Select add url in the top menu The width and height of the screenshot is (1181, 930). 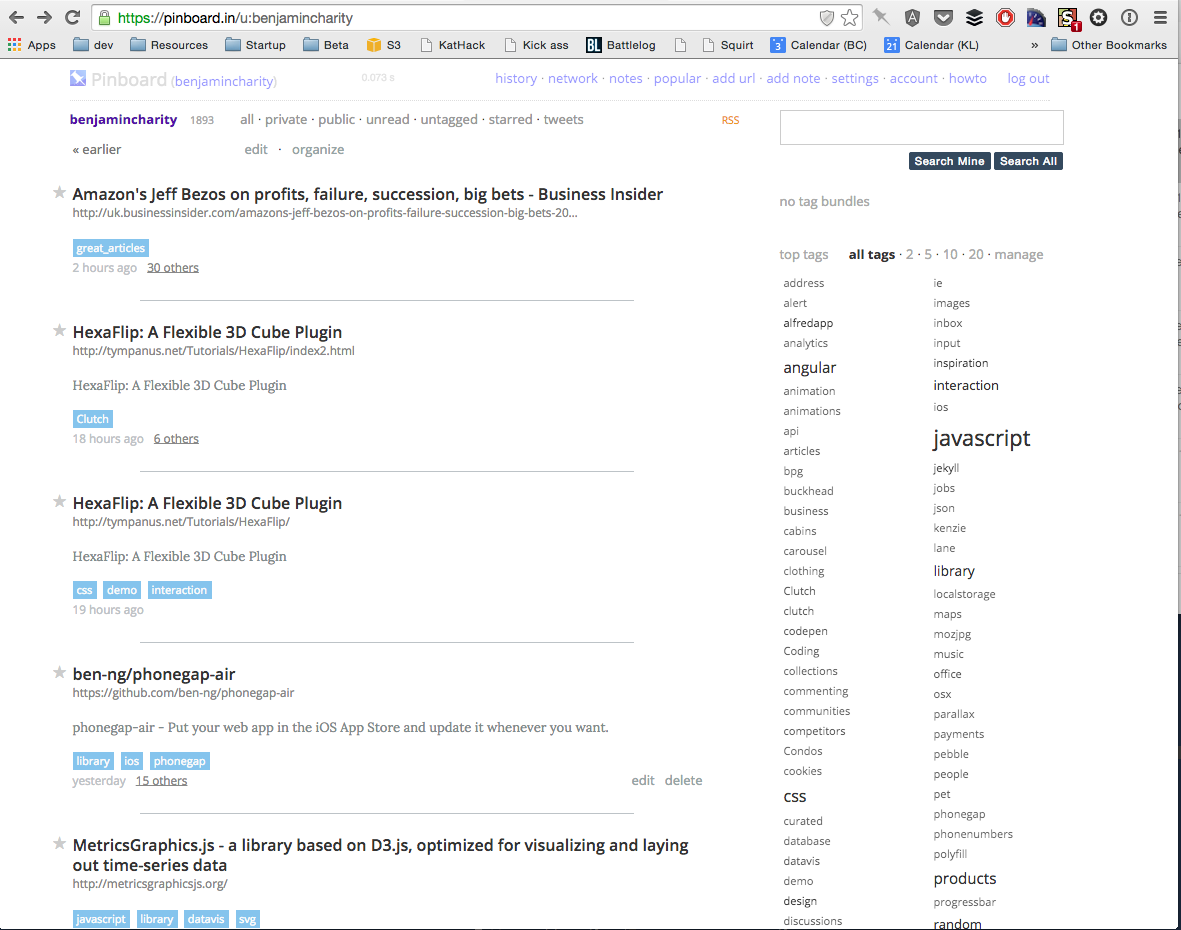click(734, 78)
